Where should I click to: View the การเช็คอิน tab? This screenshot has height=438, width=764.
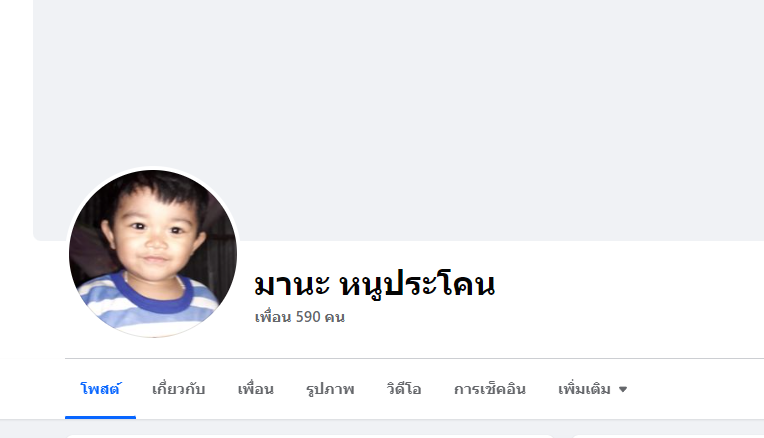[490, 389]
